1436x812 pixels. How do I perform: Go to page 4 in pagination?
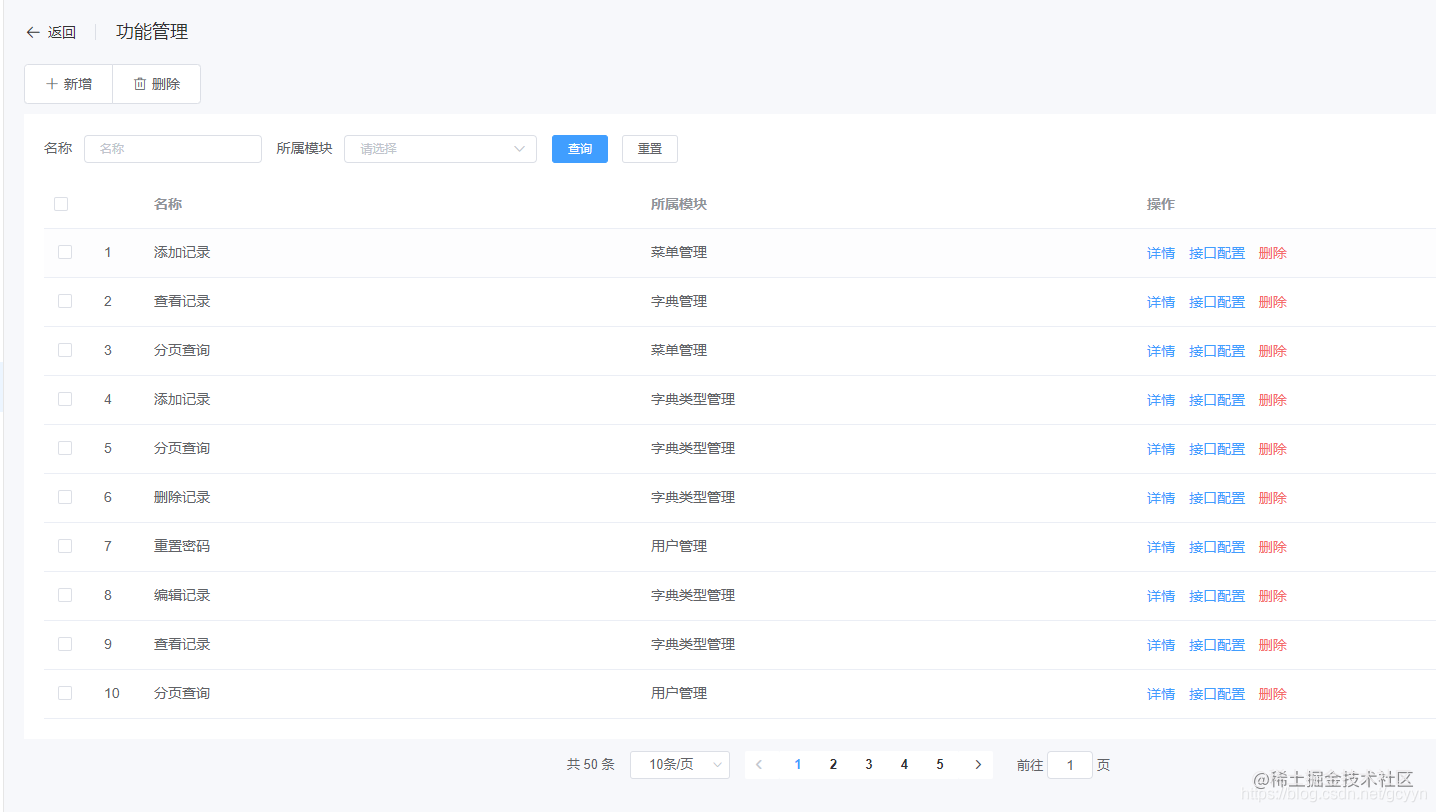tap(904, 765)
